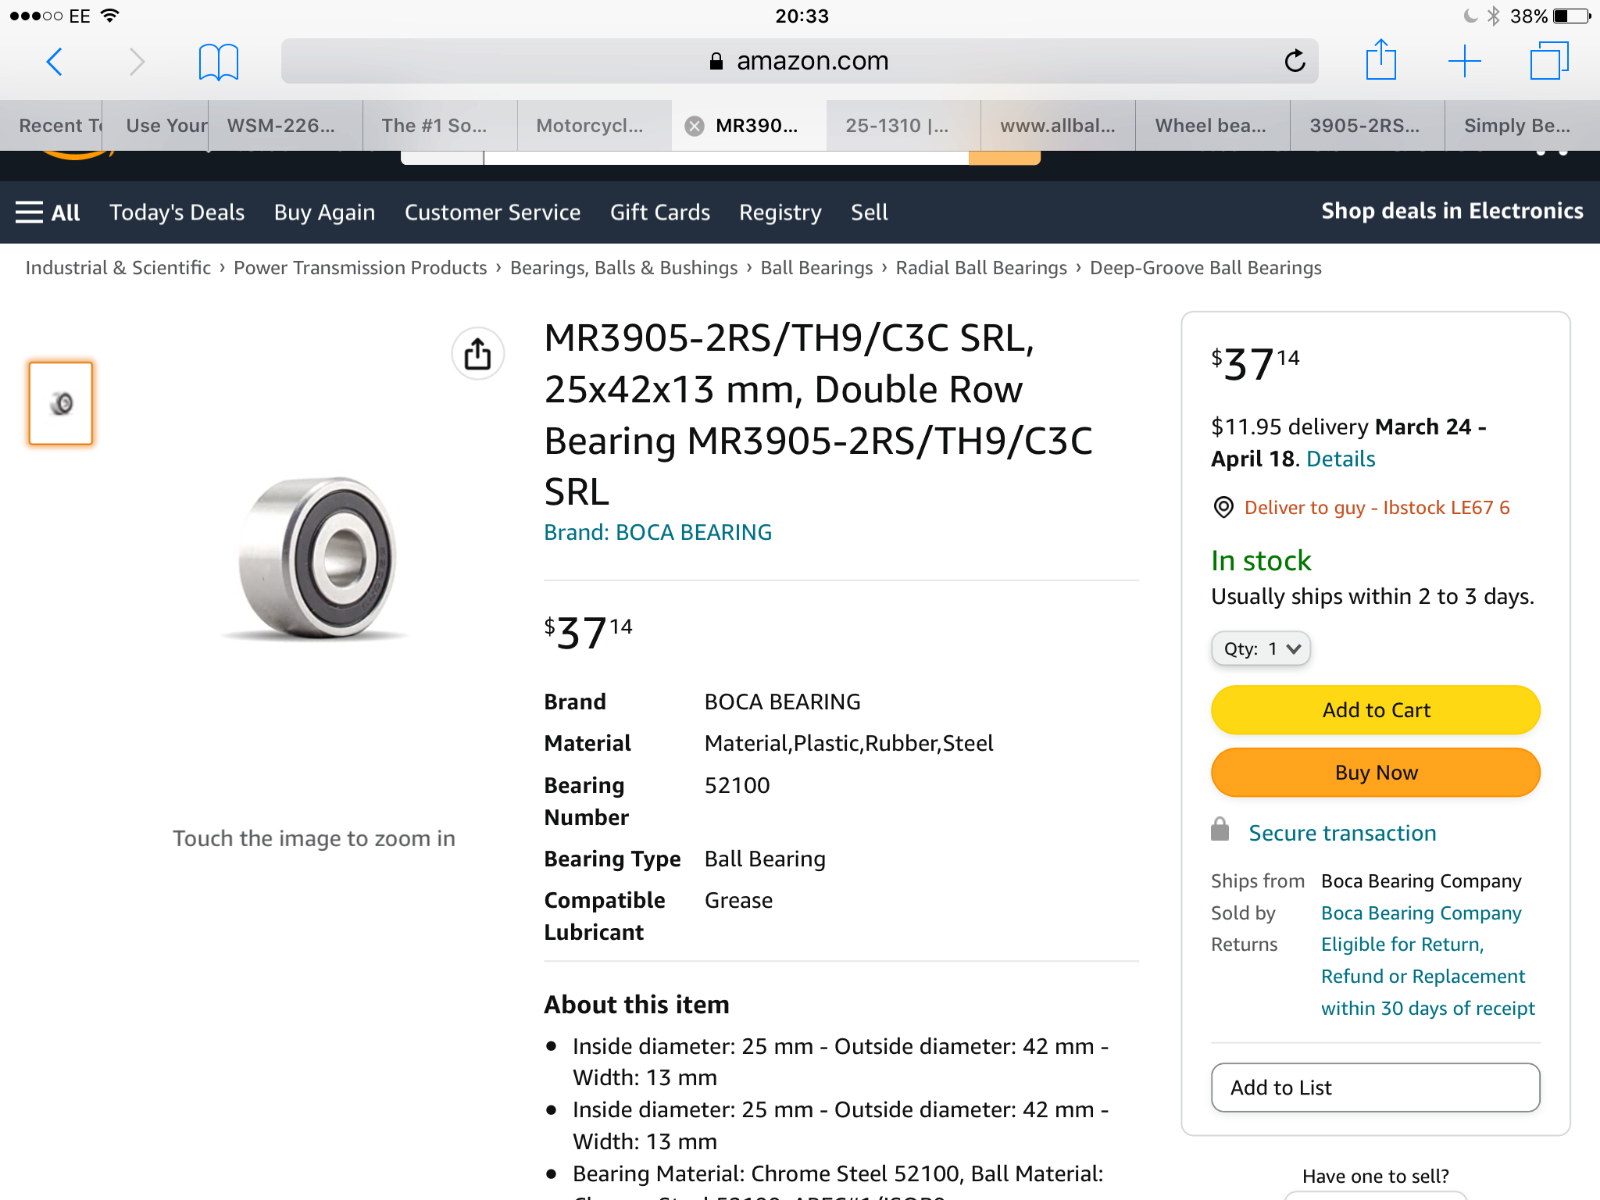Share the product via the image share icon
The height and width of the screenshot is (1200, 1600).
pyautogui.click(x=478, y=354)
